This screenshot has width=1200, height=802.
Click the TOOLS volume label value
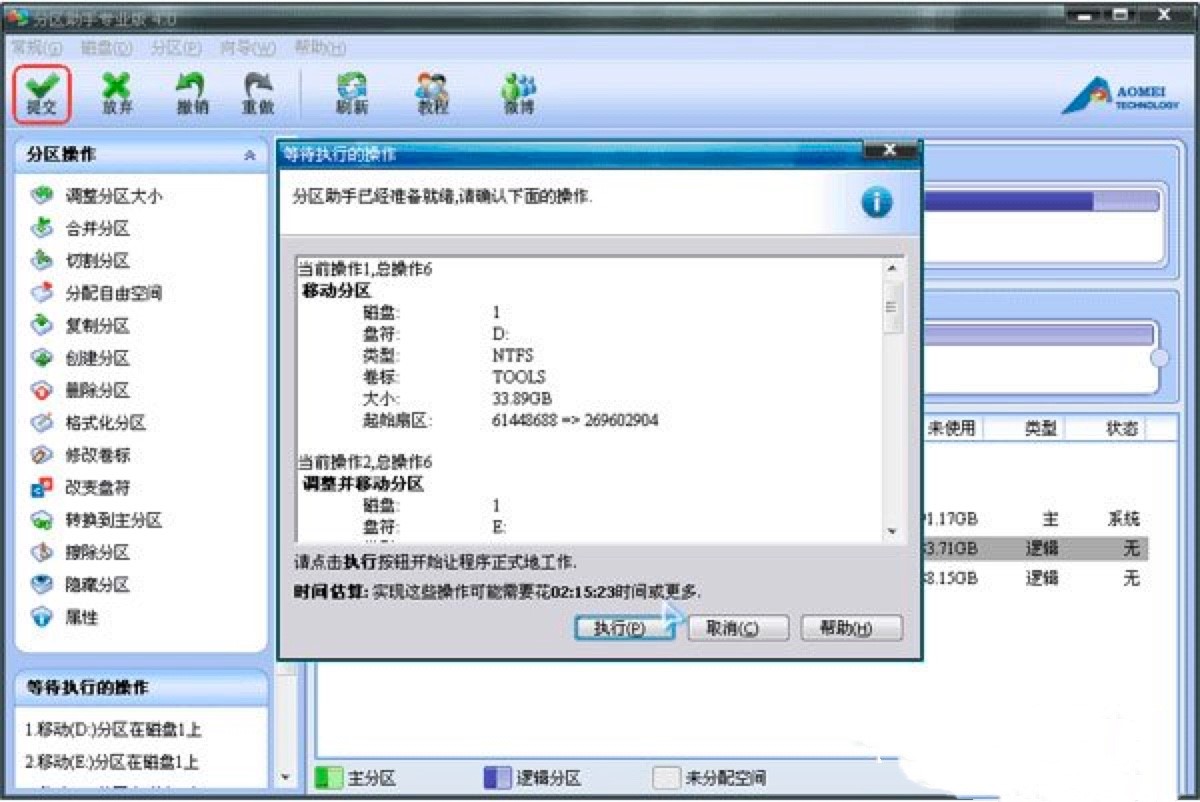click(x=520, y=377)
